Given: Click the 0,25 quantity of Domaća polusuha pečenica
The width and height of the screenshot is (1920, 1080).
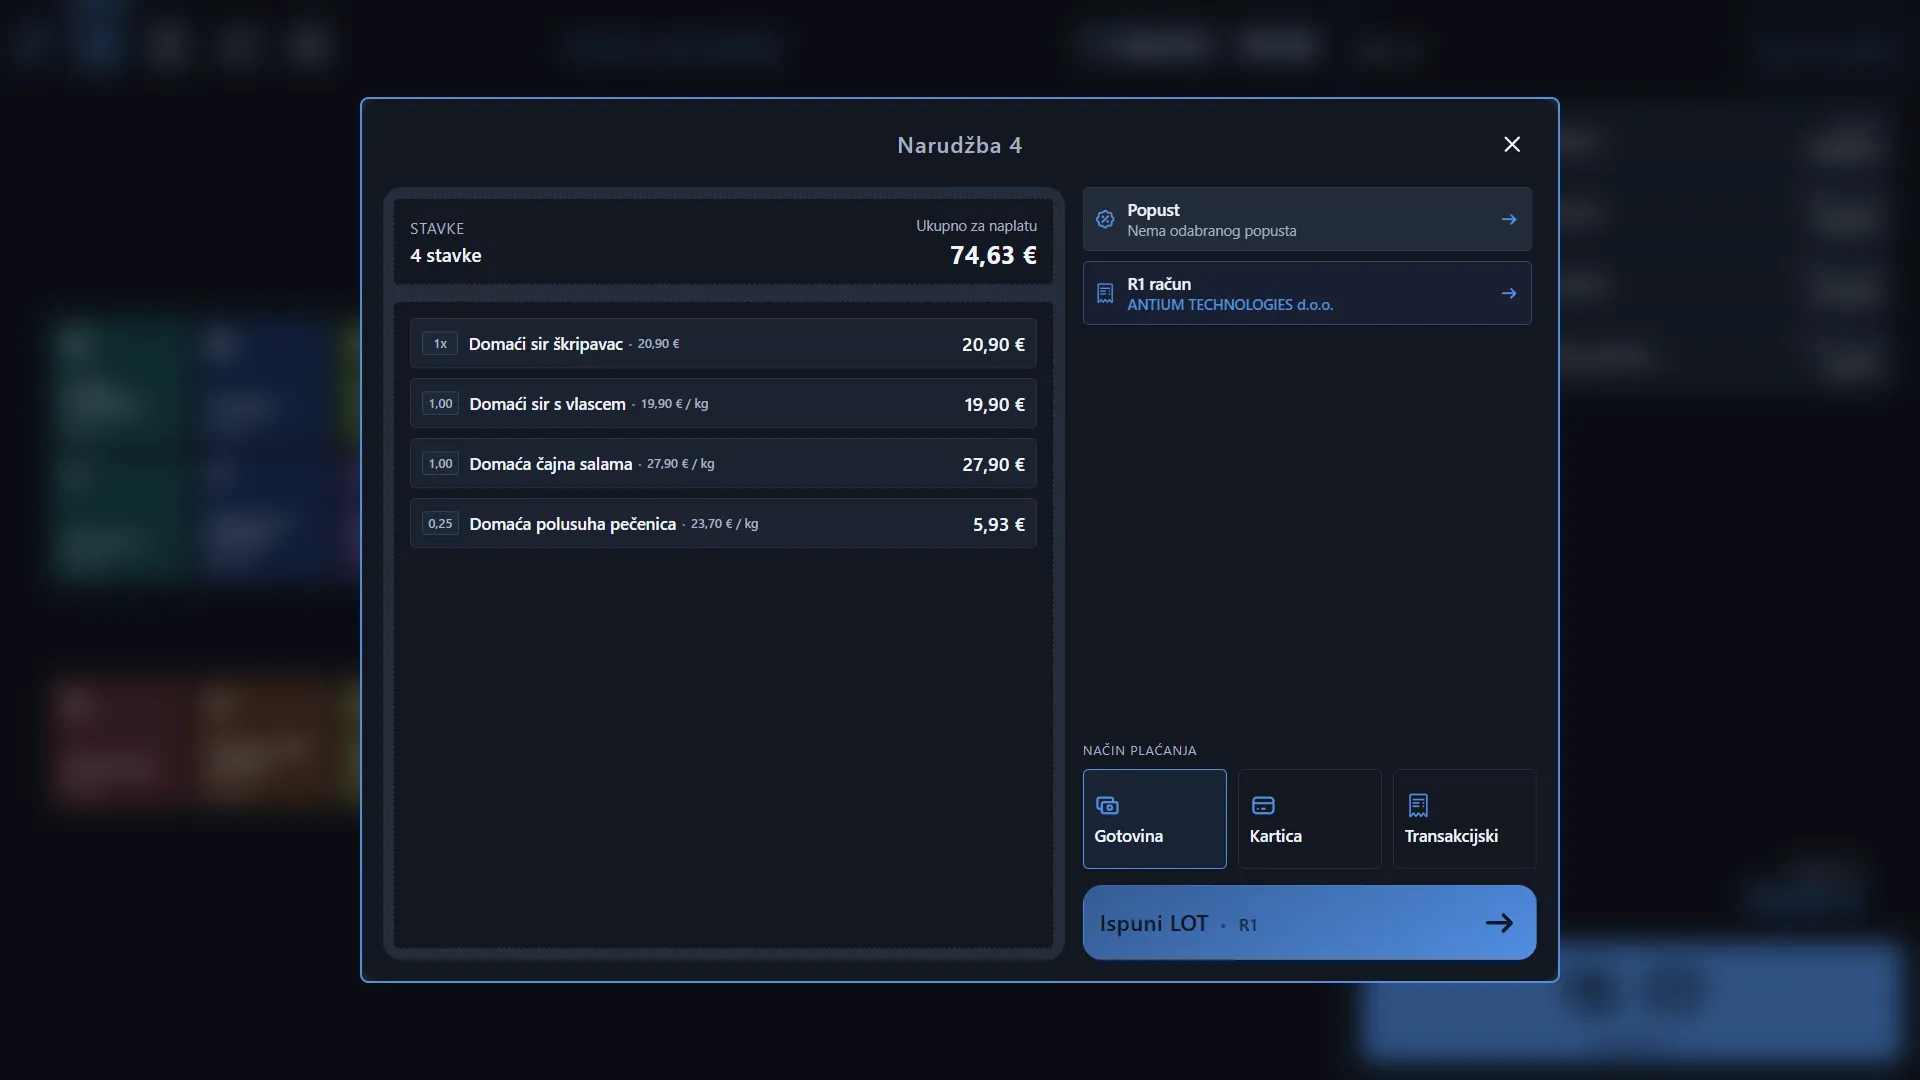Looking at the screenshot, I should [440, 524].
